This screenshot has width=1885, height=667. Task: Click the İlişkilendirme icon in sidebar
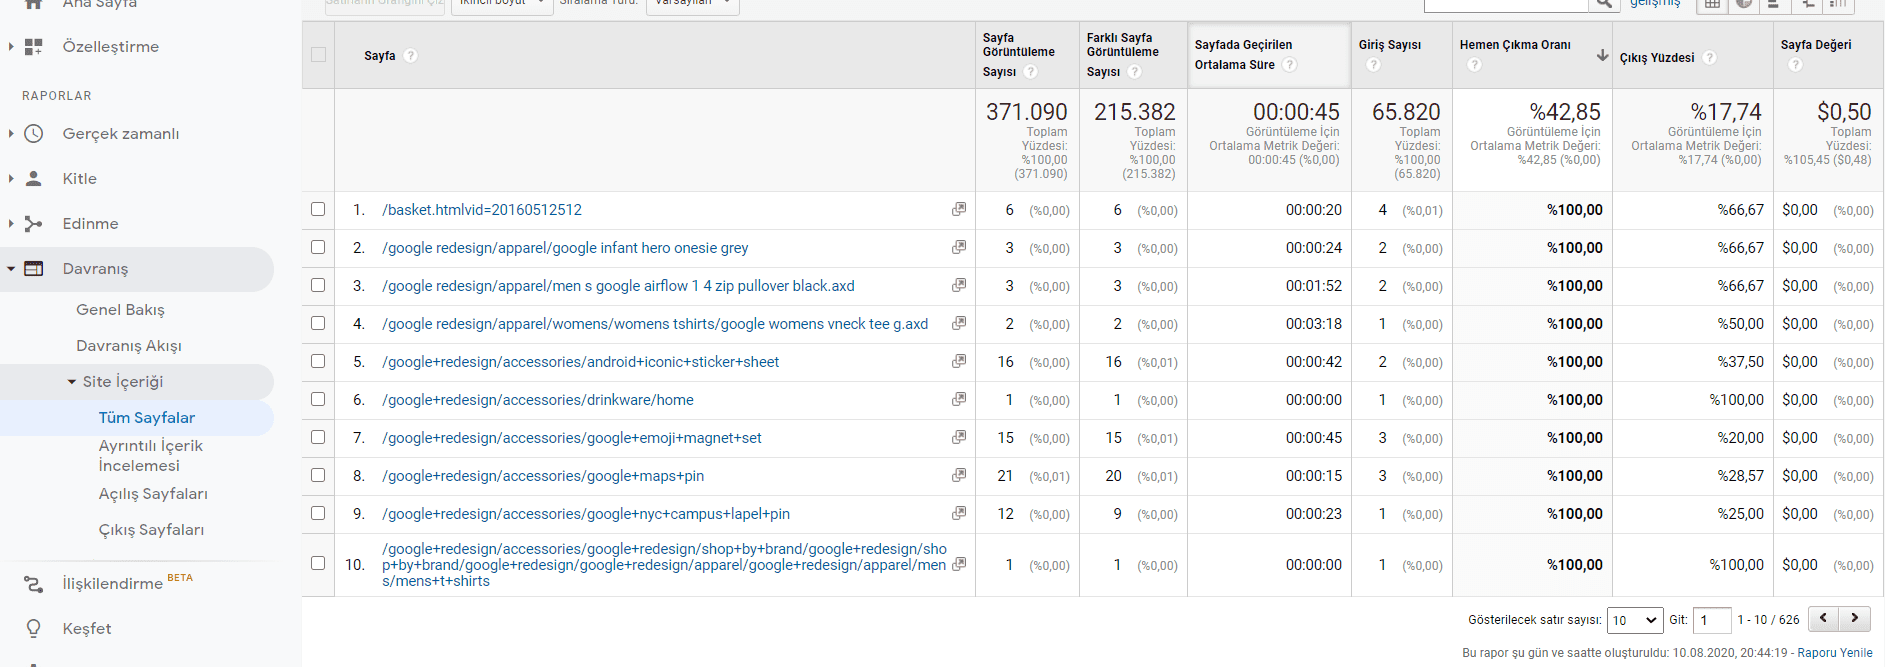click(34, 584)
